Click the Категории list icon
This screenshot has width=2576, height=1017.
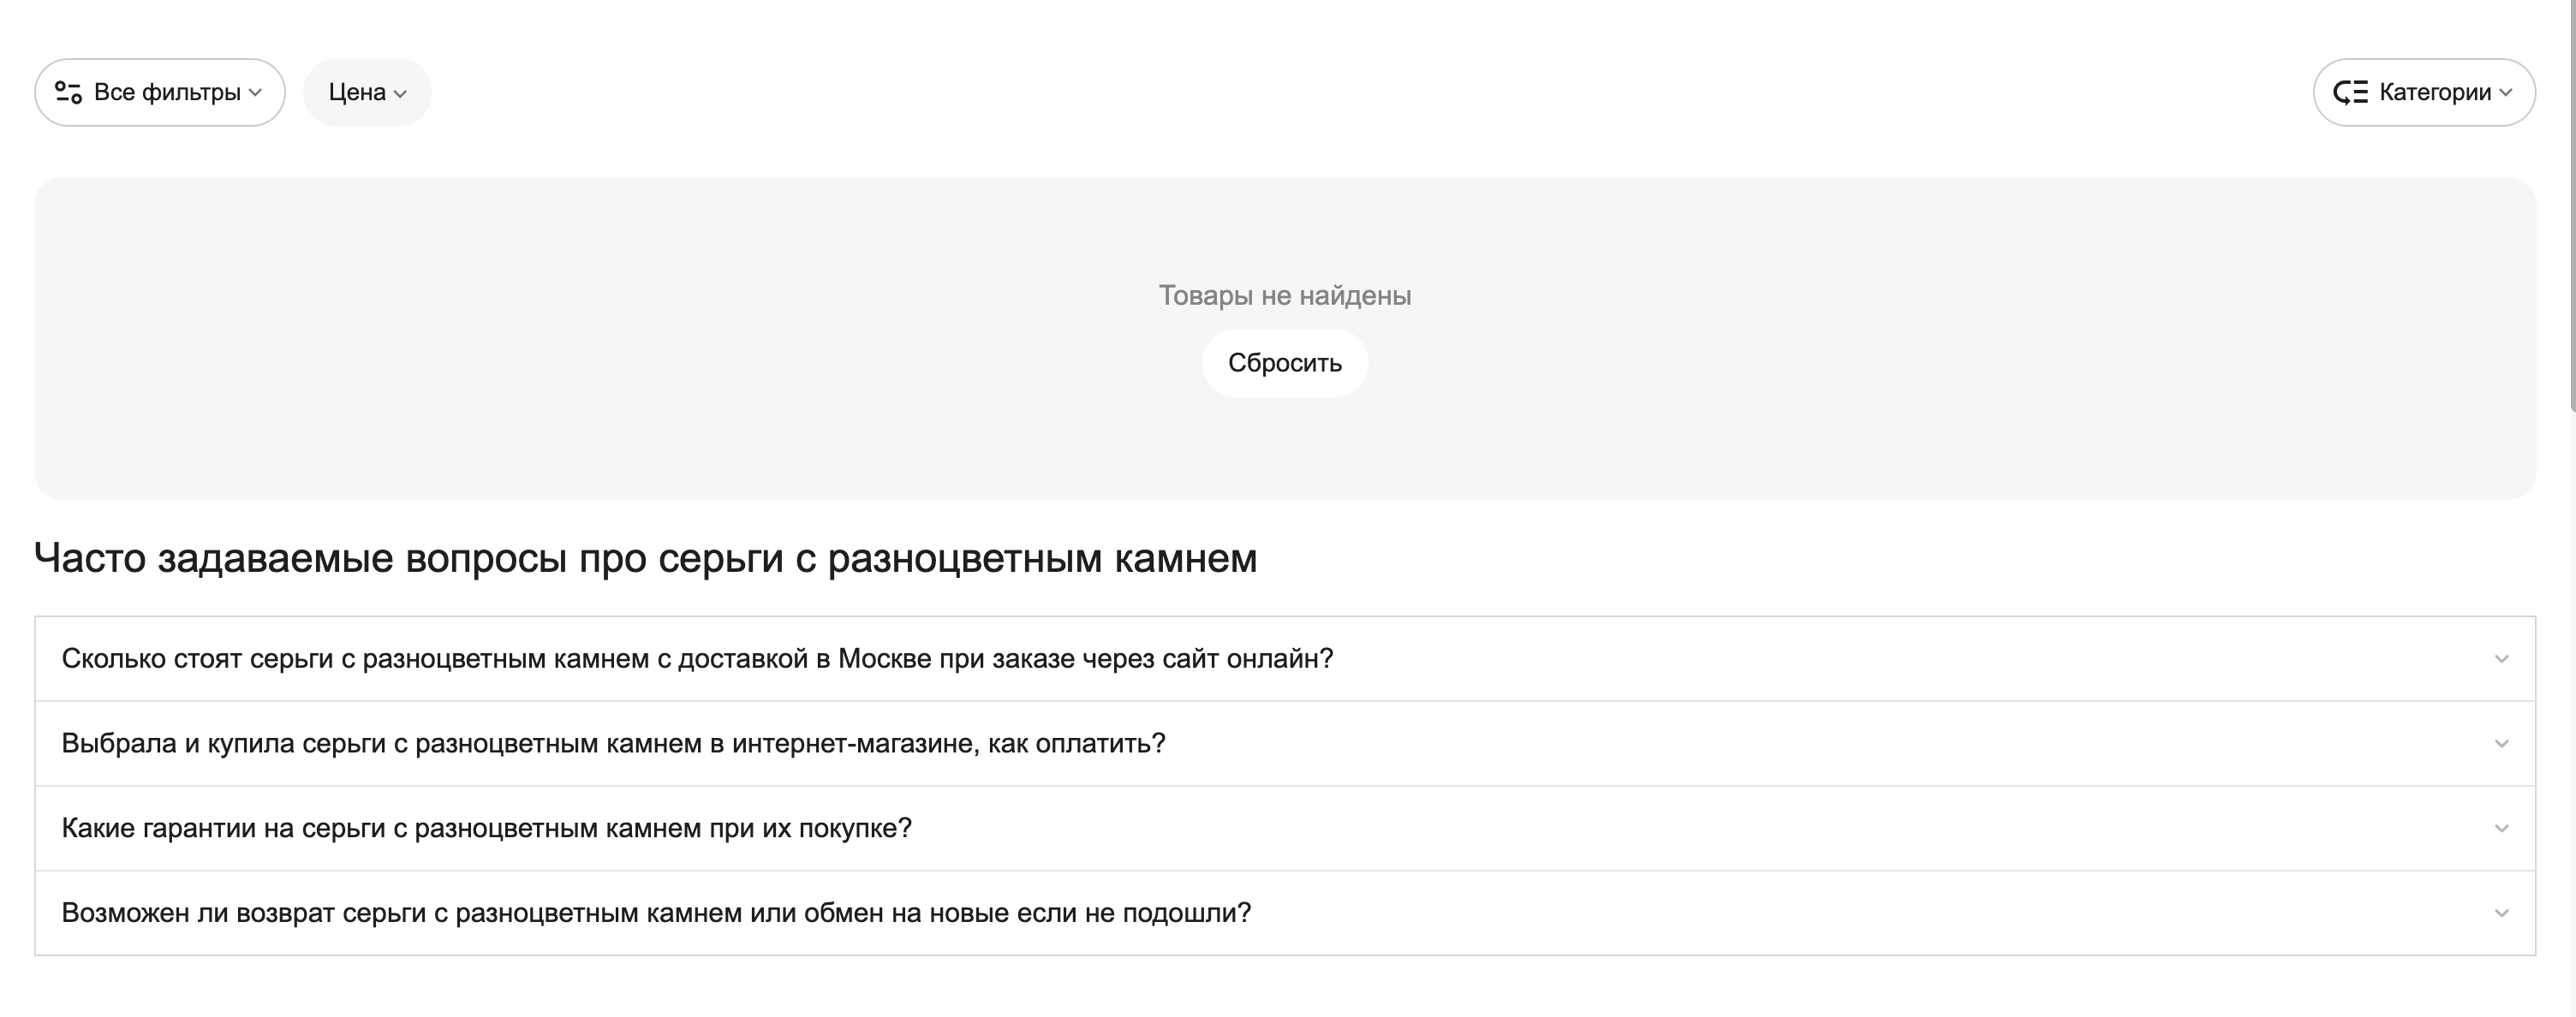(2350, 93)
